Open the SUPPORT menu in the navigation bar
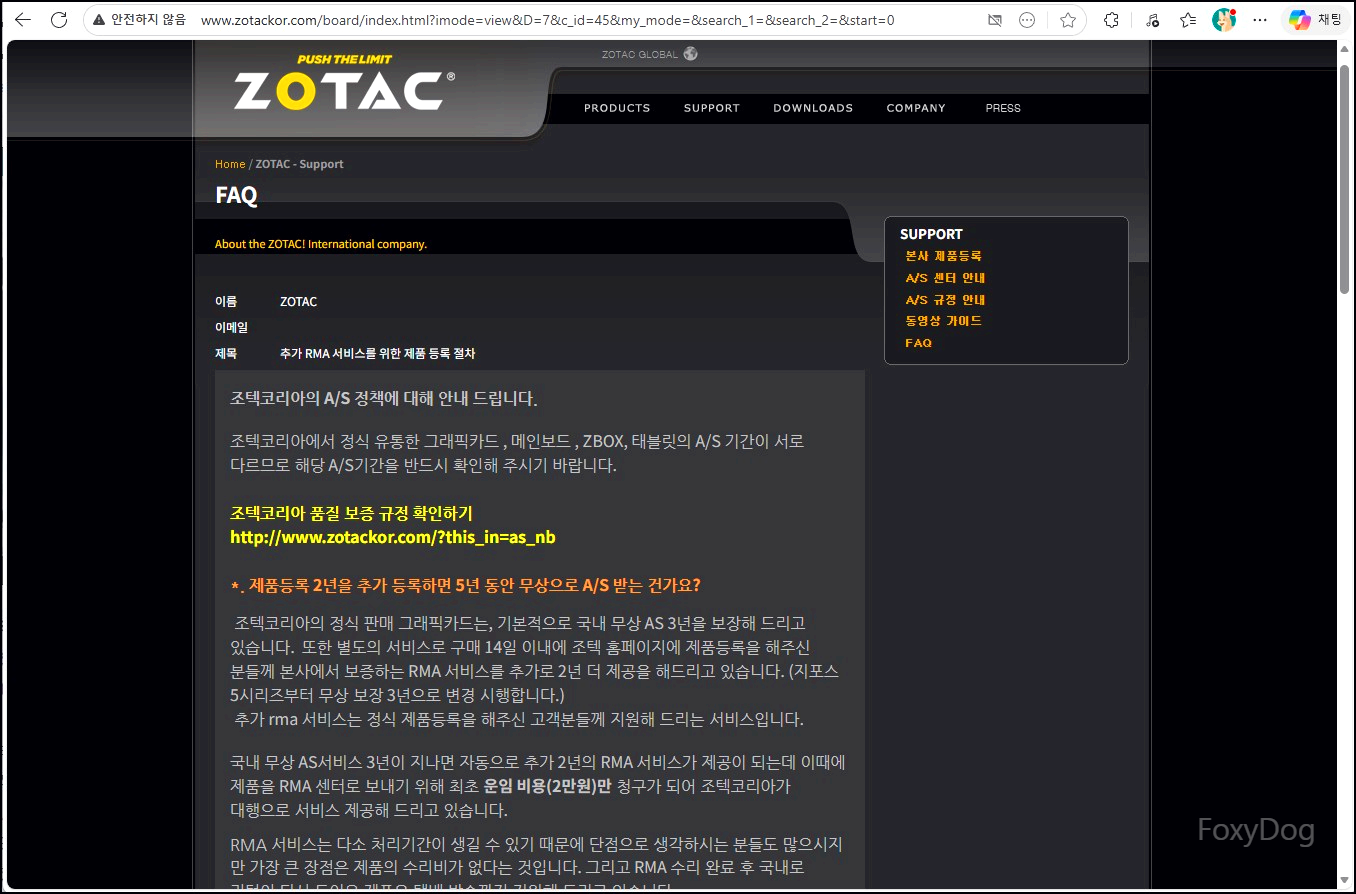The width and height of the screenshot is (1356, 894). click(x=712, y=108)
